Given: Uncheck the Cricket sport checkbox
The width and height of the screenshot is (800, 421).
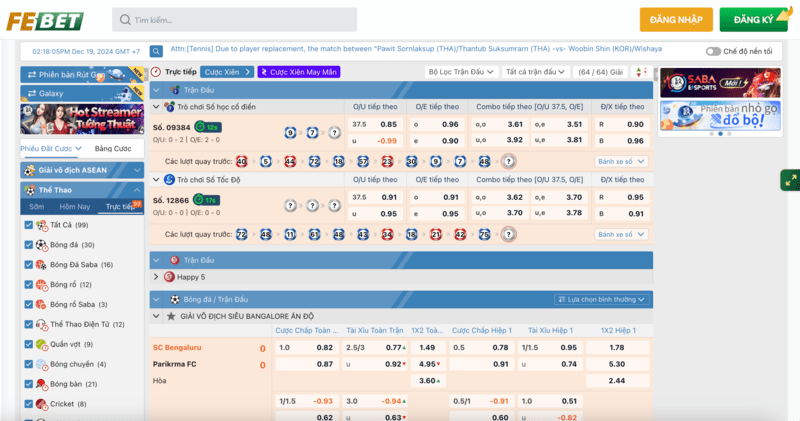Looking at the screenshot, I should click(27, 404).
